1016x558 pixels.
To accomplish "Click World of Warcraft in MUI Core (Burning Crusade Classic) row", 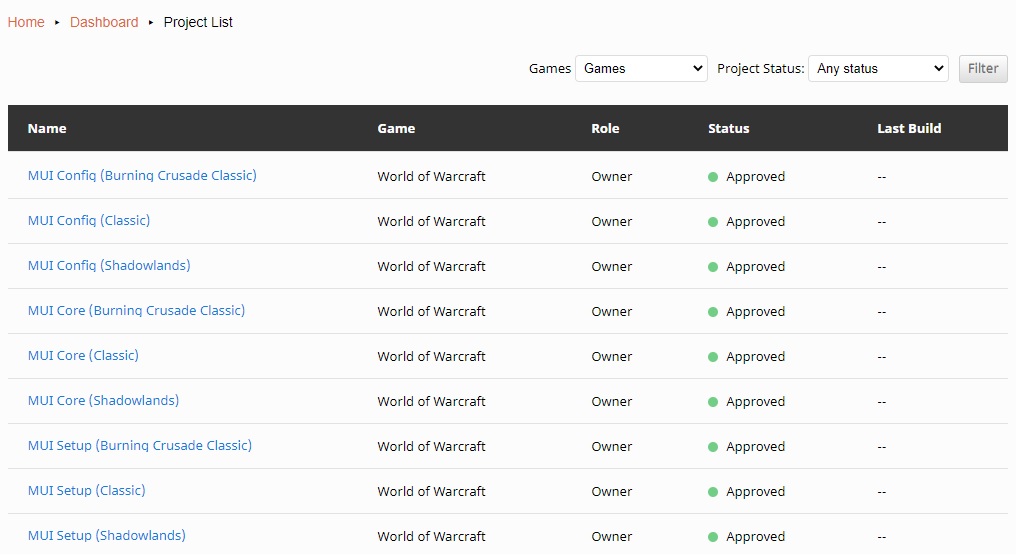I will [432, 312].
